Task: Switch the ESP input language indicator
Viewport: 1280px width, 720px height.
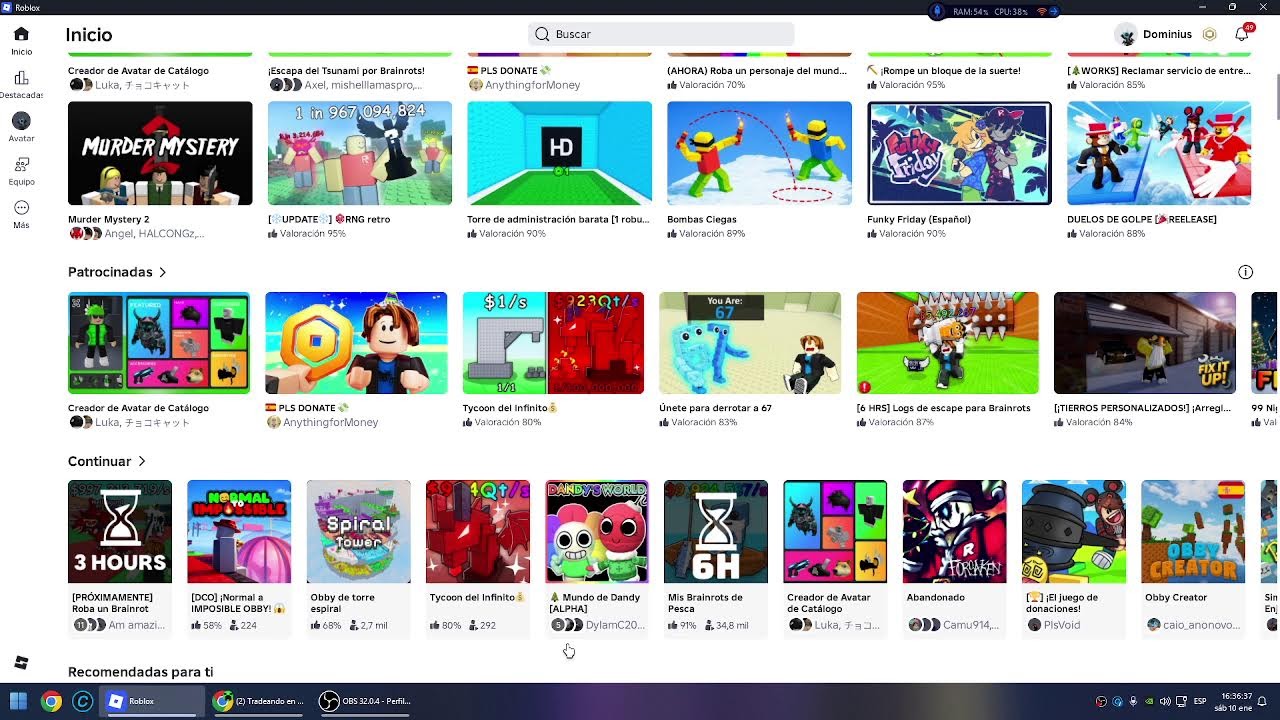Action: (1200, 701)
